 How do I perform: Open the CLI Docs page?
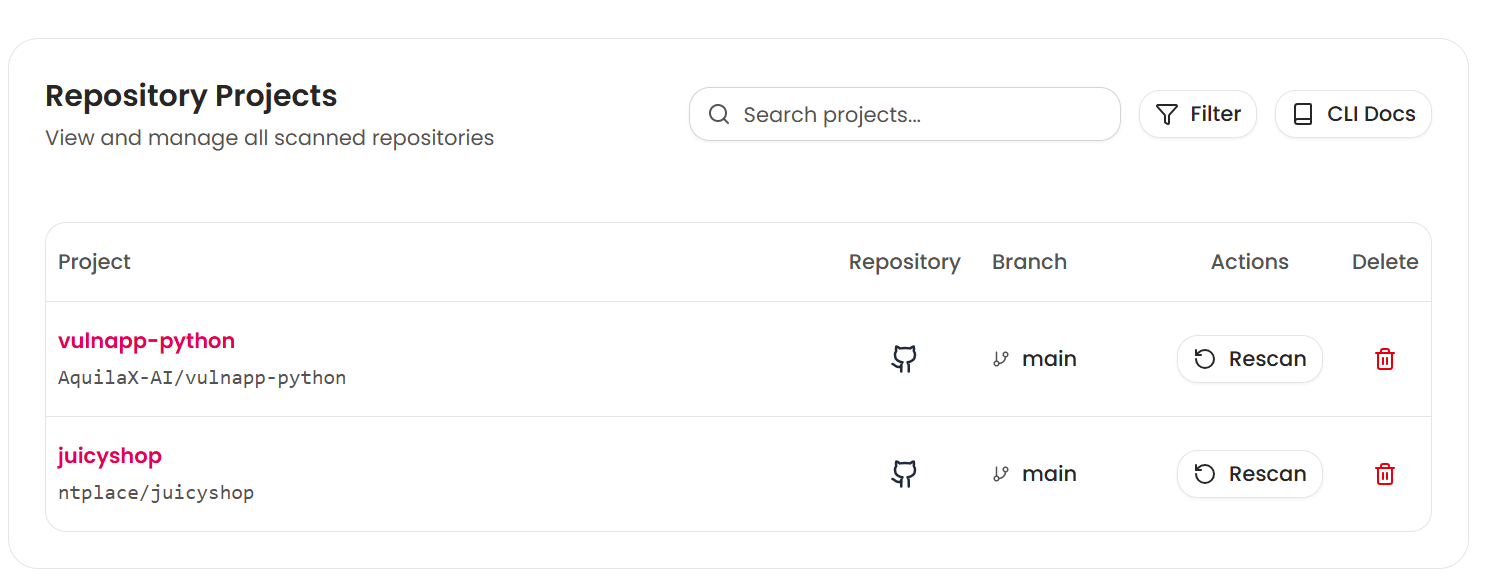1353,114
